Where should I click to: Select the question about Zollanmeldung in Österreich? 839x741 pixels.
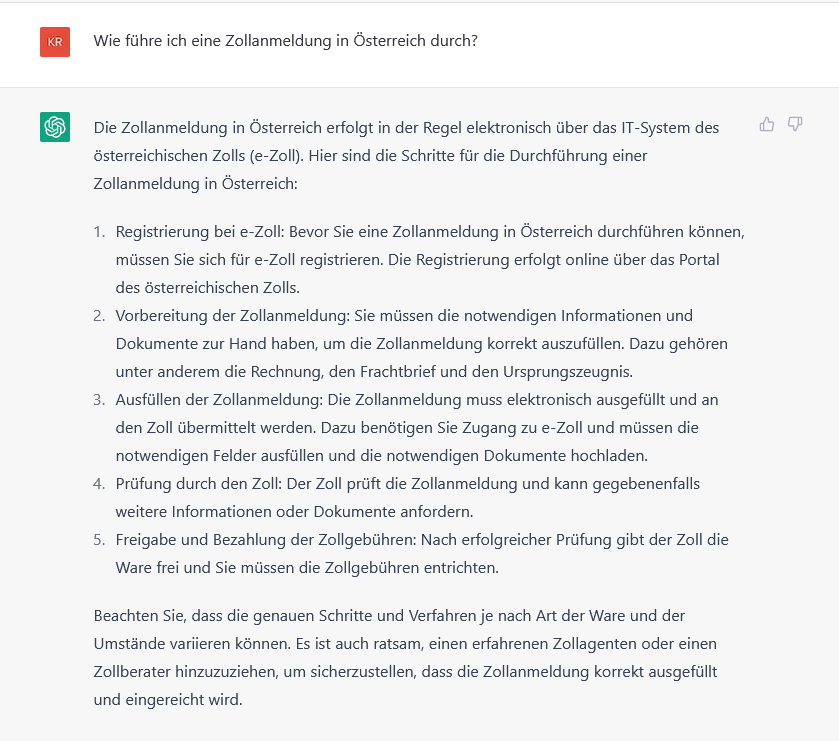point(285,41)
